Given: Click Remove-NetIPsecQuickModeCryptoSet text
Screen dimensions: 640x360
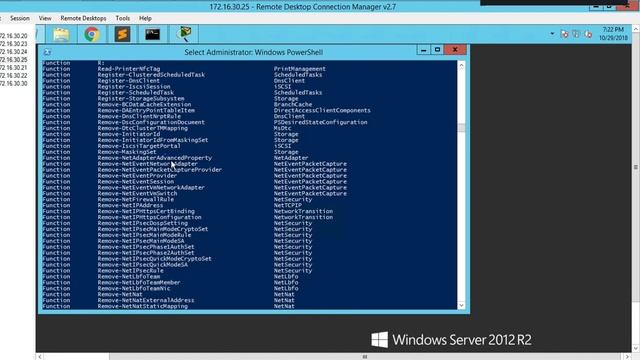Looking at the screenshot, I should tap(155, 258).
